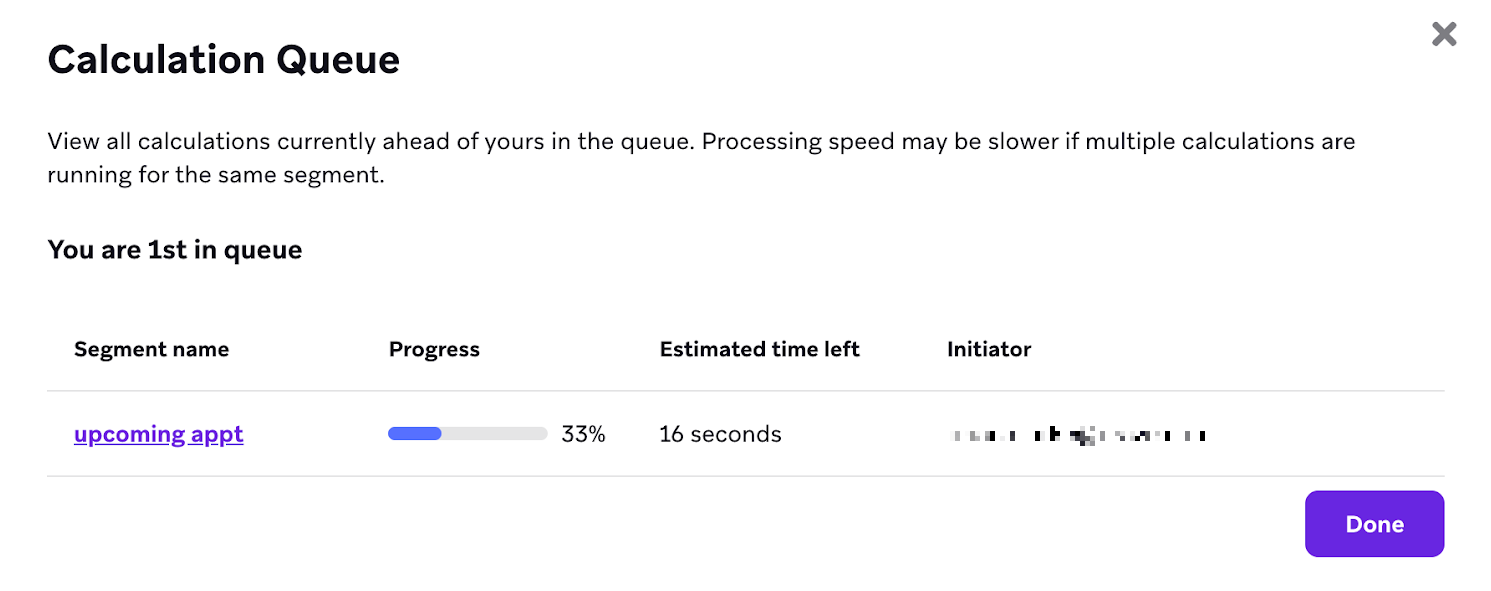Click the 'Processing speed may be slower' sentence
Screen dimensions: 1491x591
1028,141
